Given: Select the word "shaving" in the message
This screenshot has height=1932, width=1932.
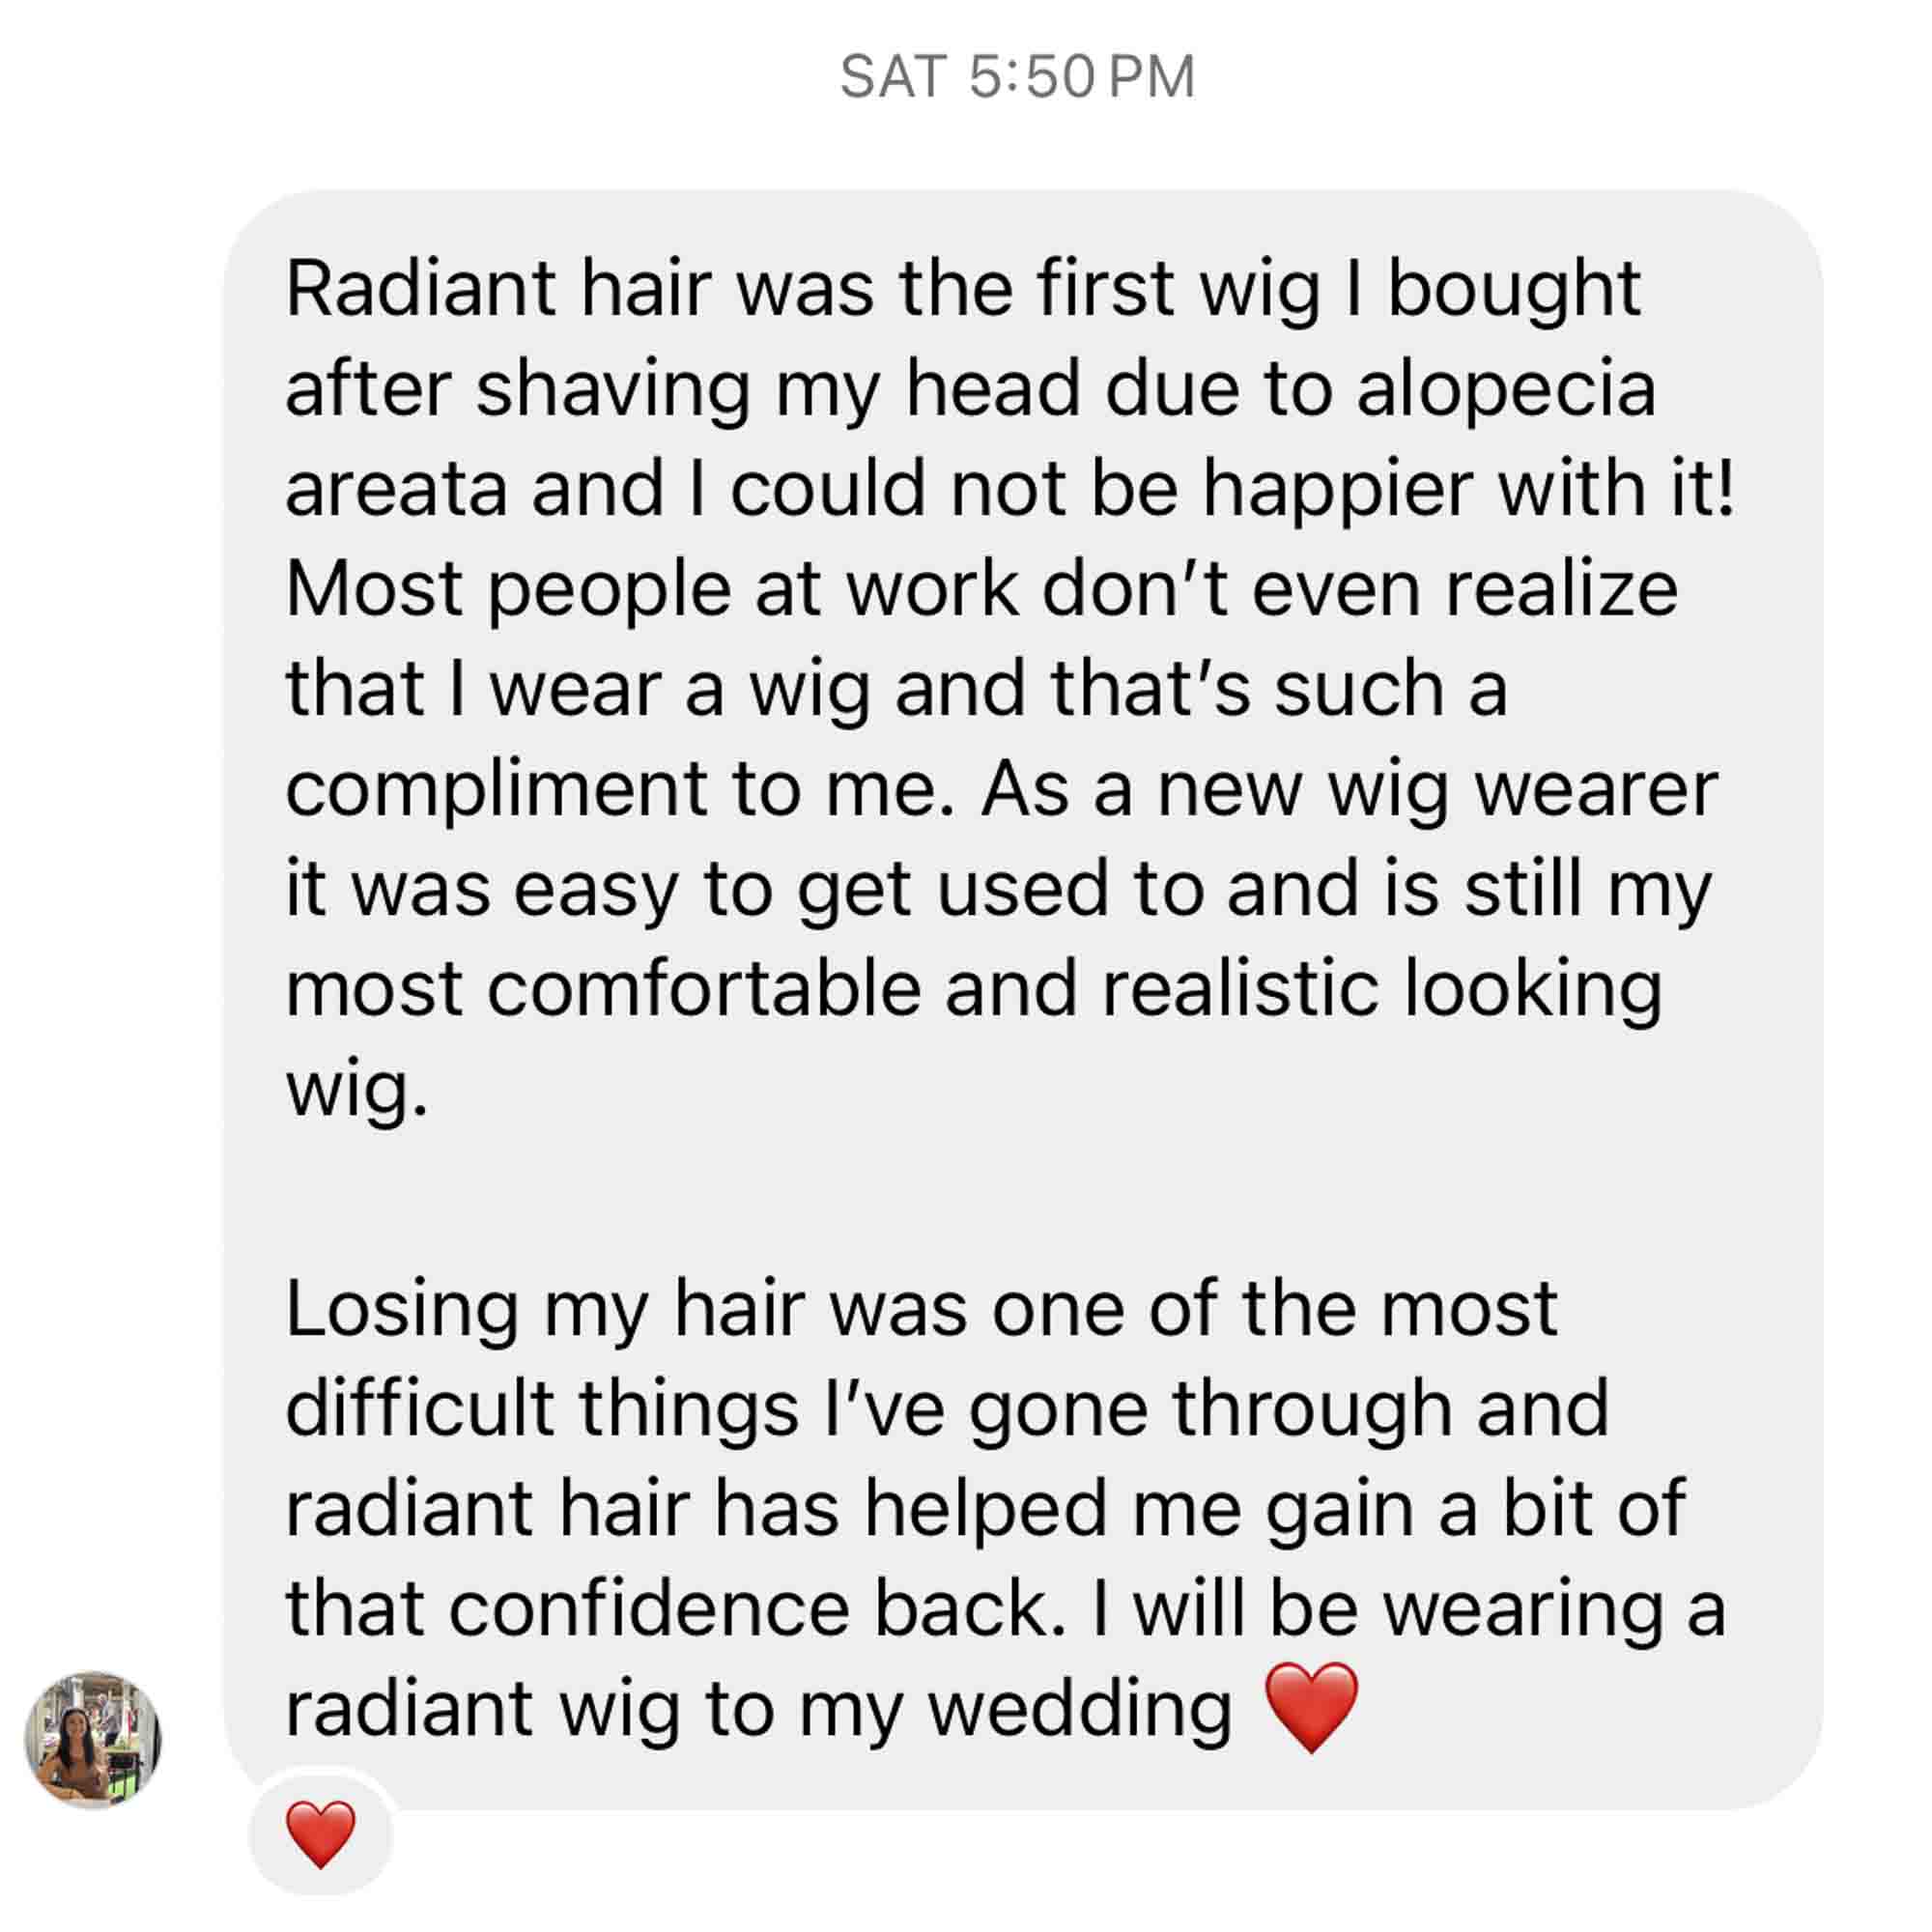Looking at the screenshot, I should tap(613, 390).
